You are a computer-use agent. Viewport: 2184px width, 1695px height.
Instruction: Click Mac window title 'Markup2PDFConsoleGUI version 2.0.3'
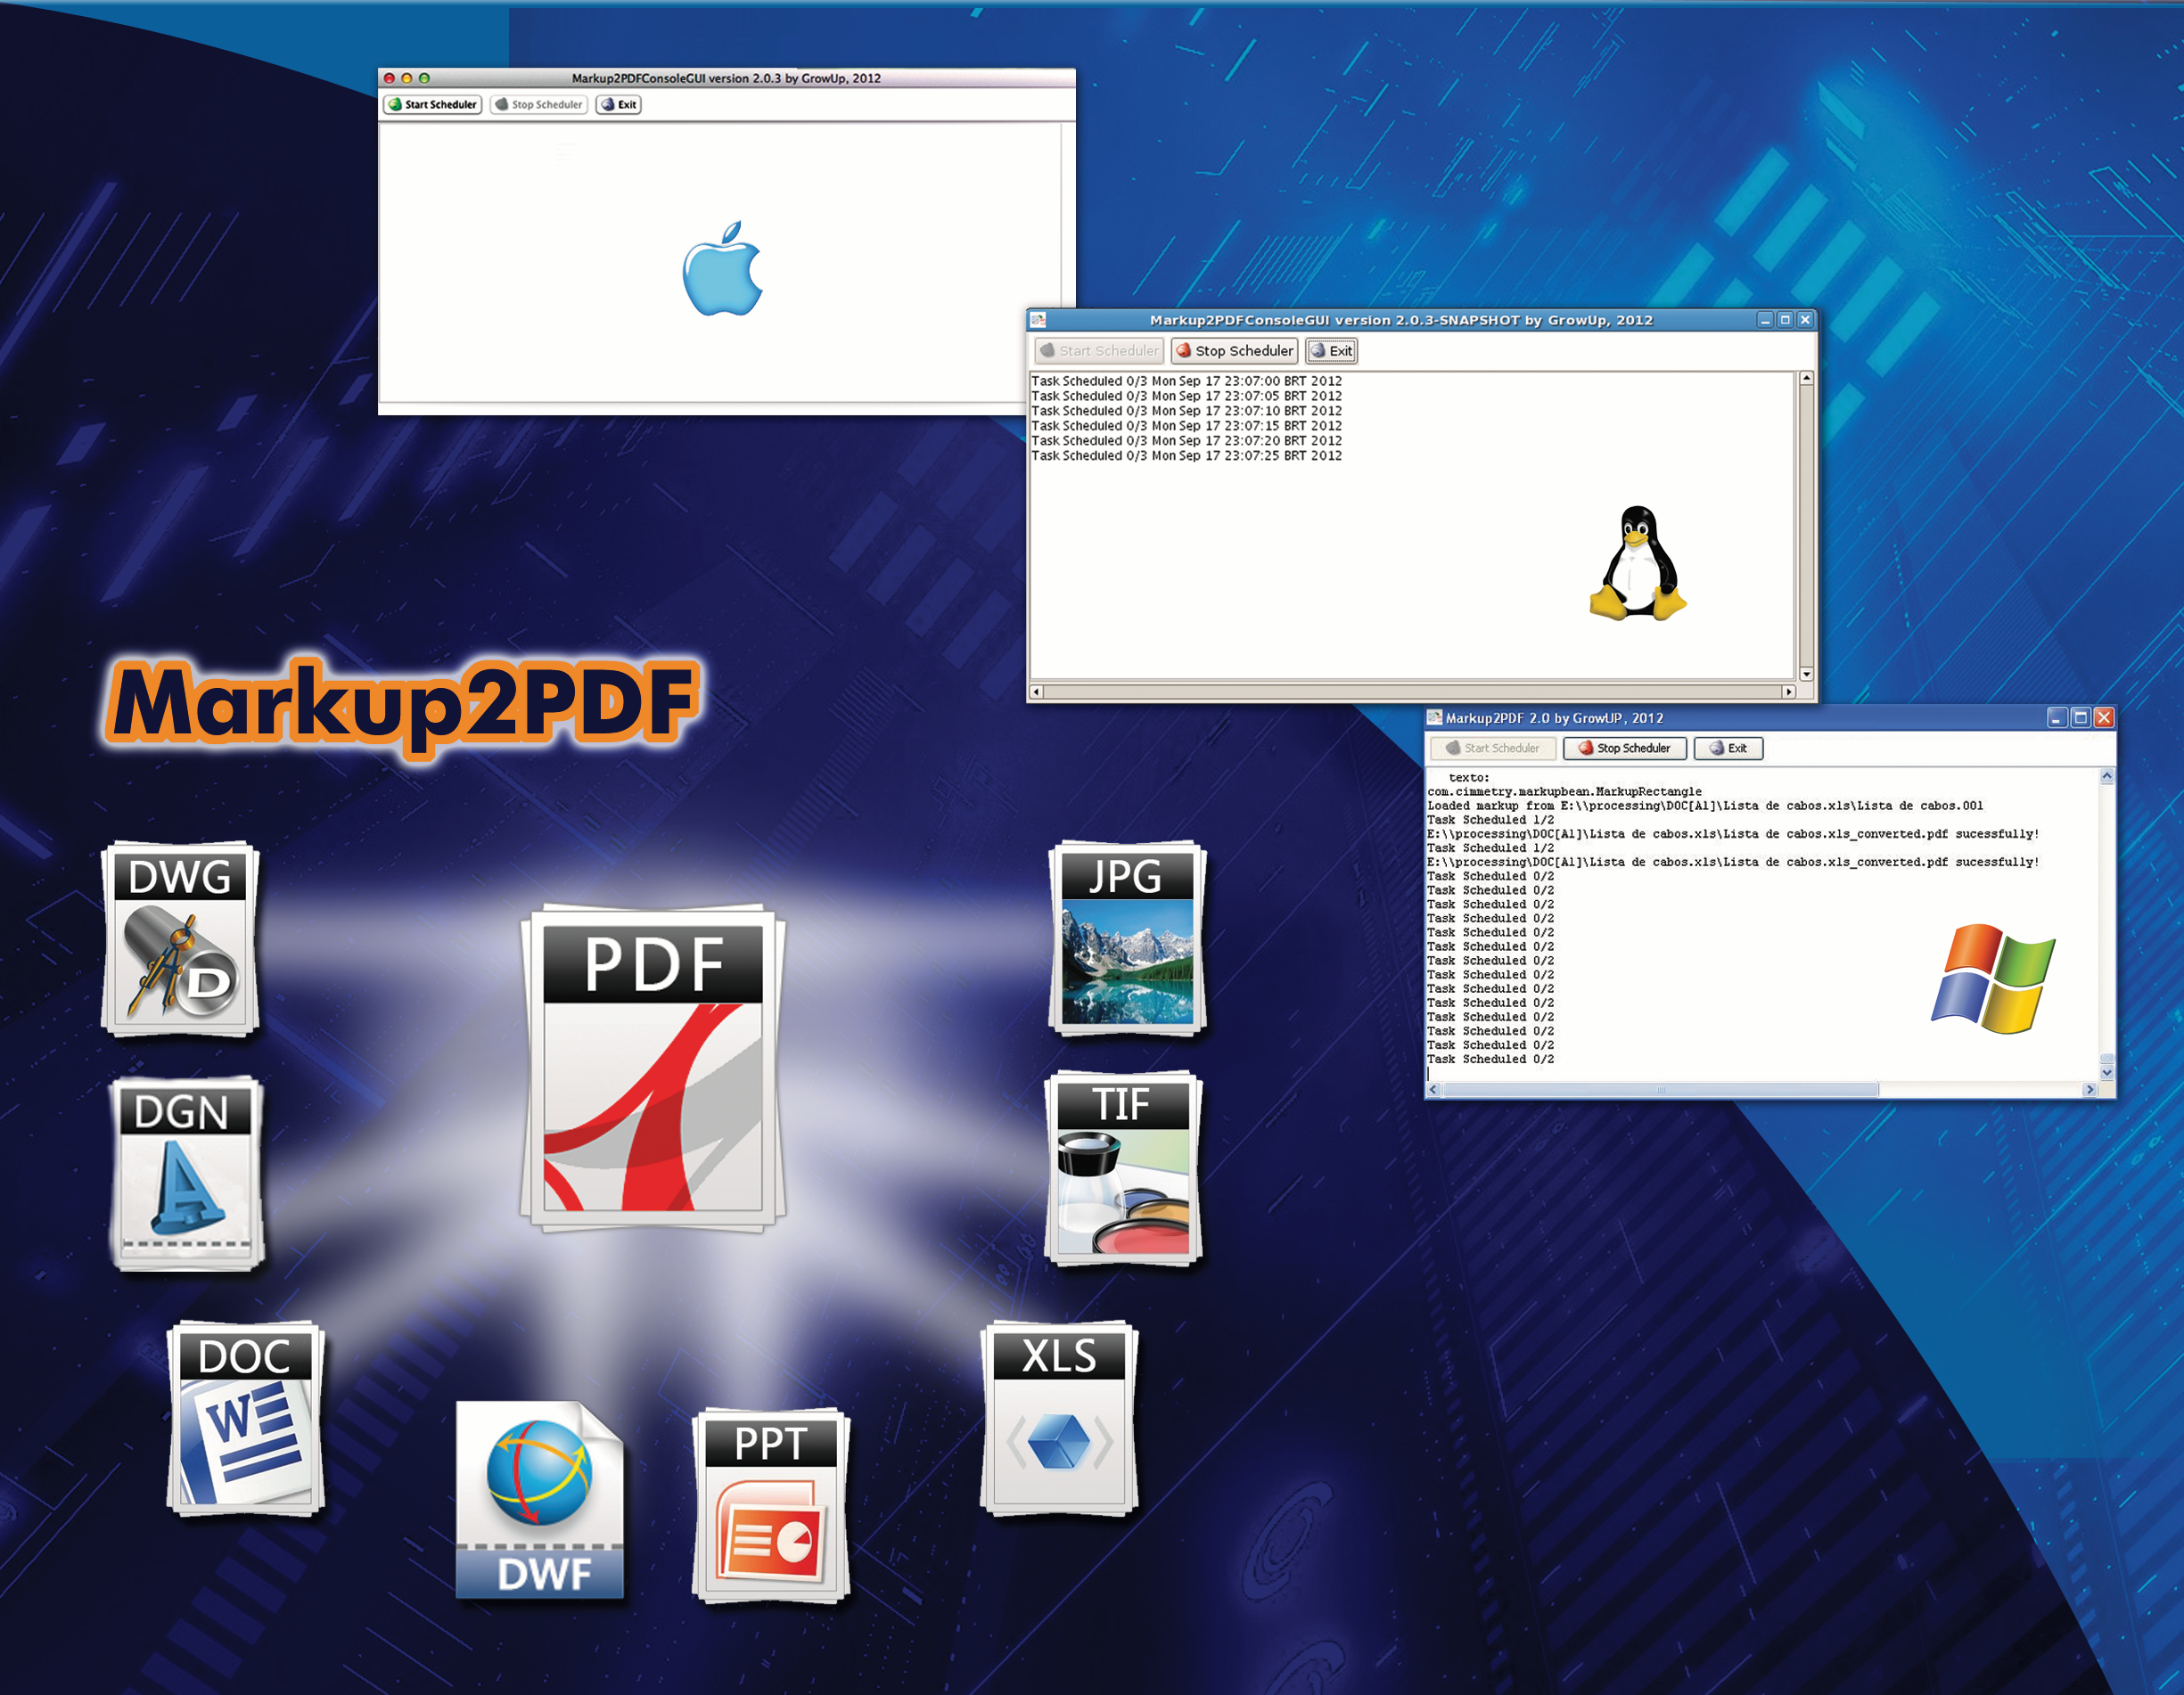676,78
